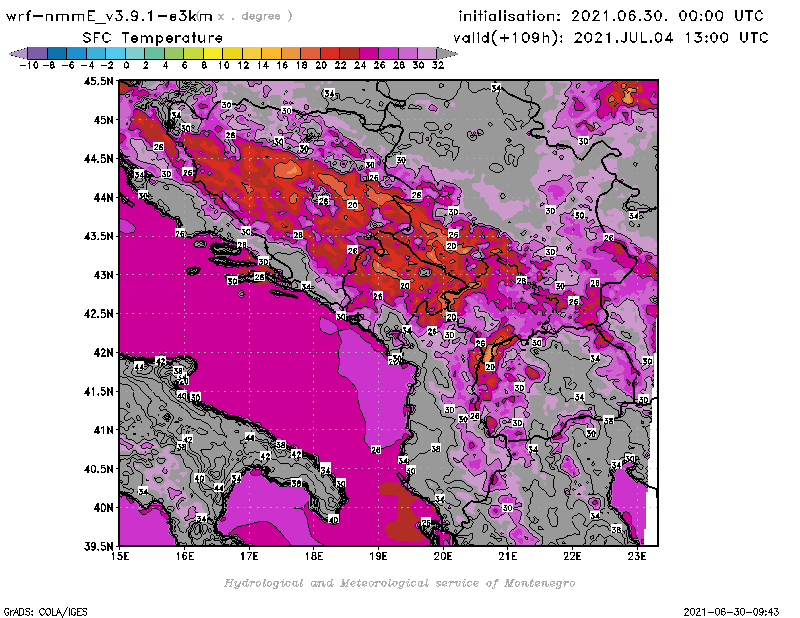Click the 39.5N latitude axis label
The image size is (800, 618).
point(98,547)
